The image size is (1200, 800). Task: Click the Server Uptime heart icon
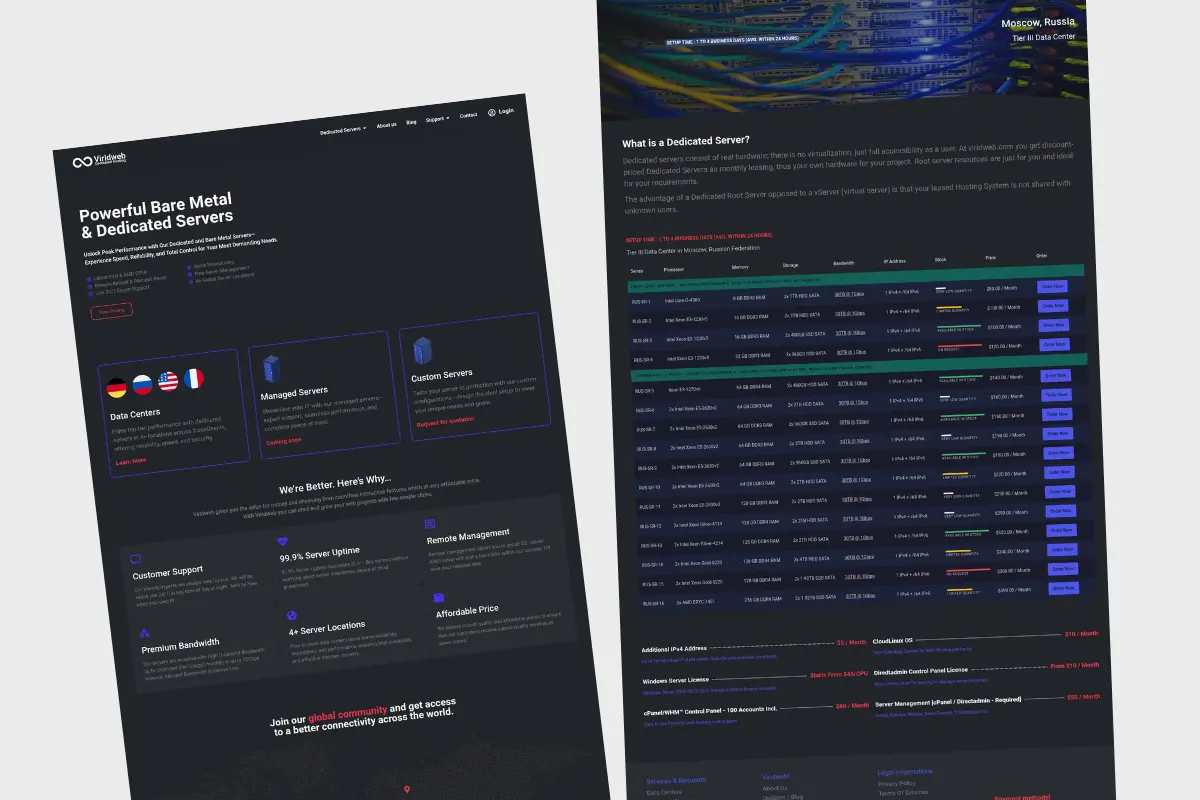coord(283,541)
